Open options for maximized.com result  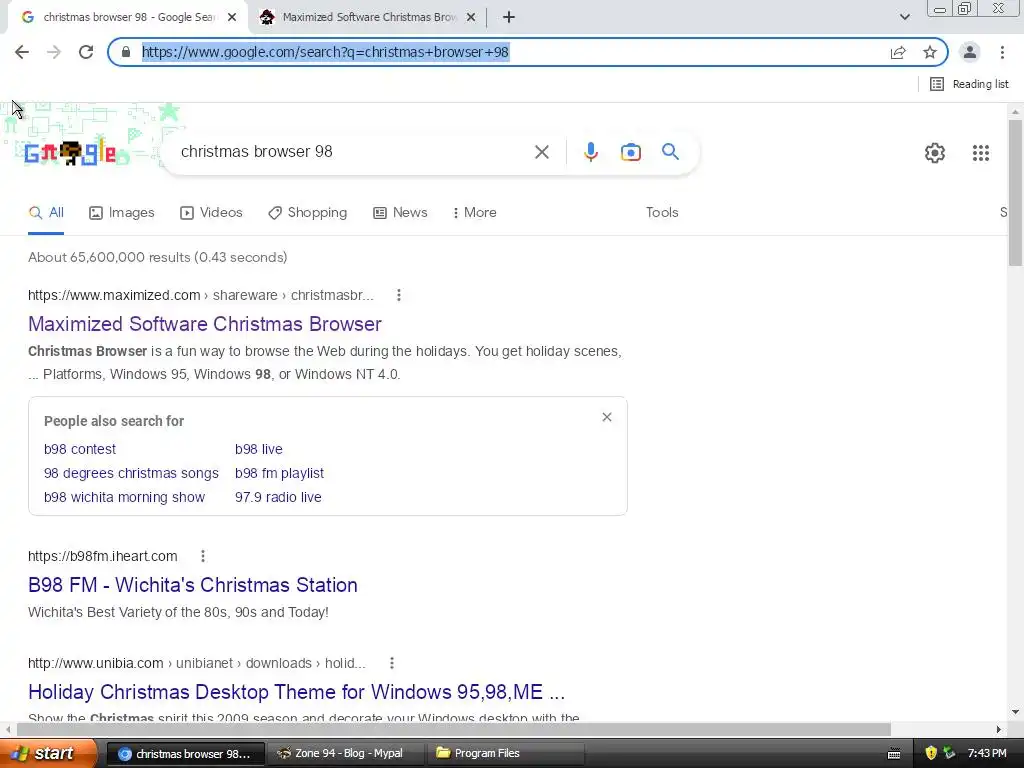pos(398,295)
